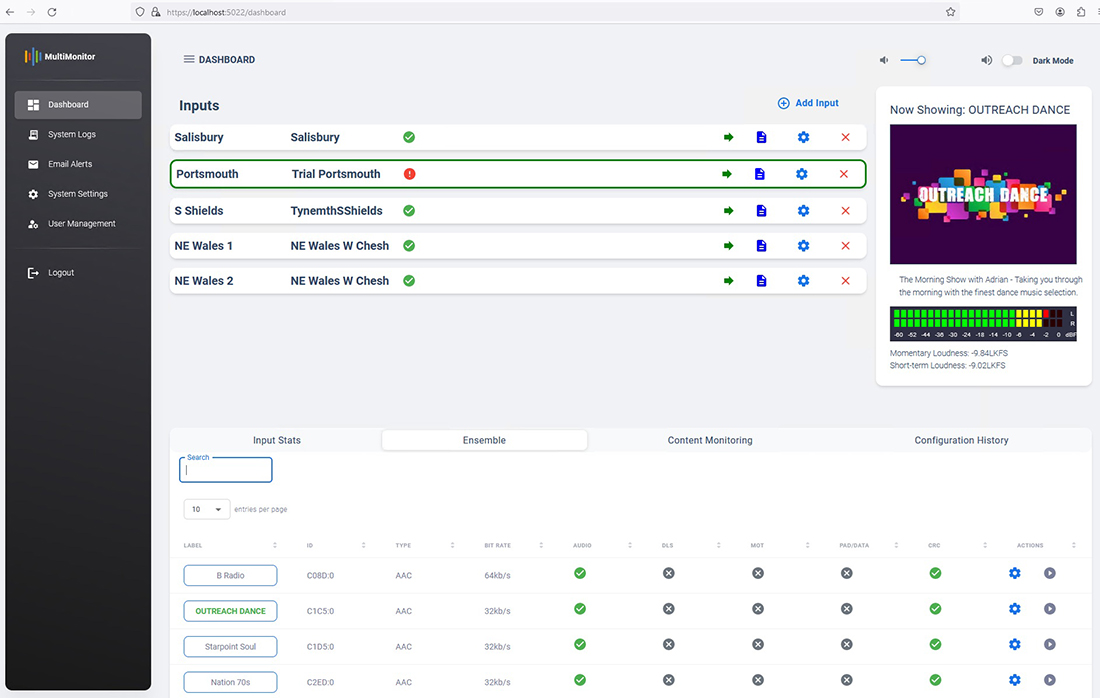Click the Search input field

click(x=228, y=470)
